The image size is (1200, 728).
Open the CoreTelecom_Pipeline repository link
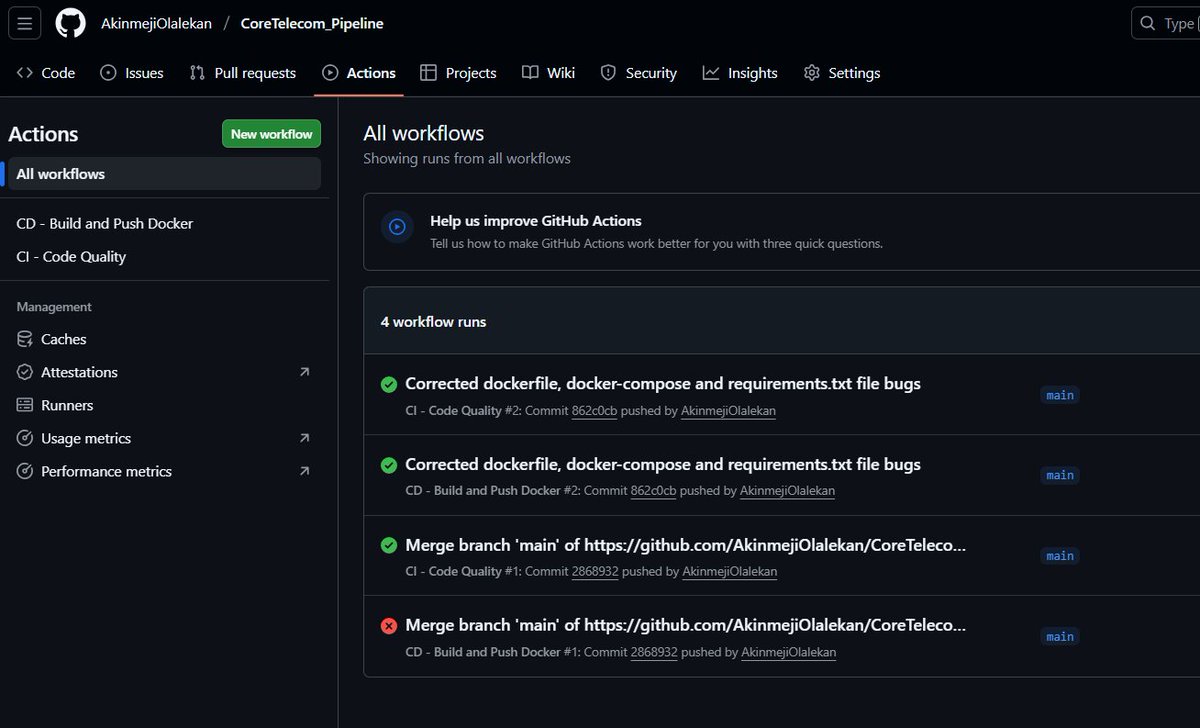pos(312,23)
